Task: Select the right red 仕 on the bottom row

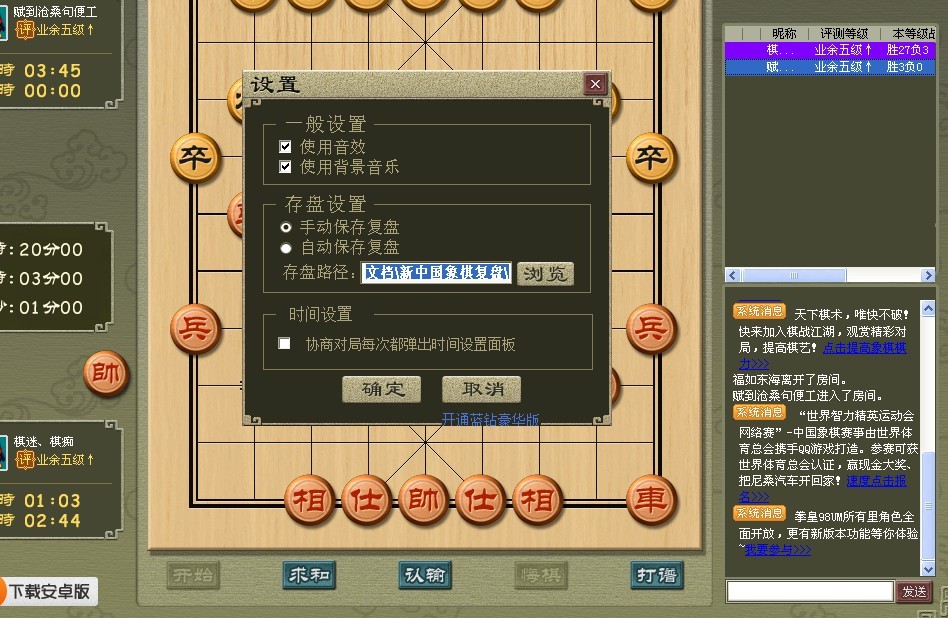Action: (480, 500)
